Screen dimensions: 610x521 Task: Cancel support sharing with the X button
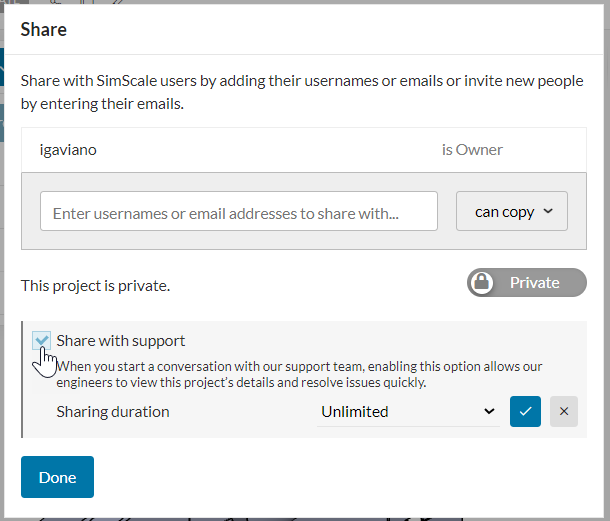coord(564,411)
